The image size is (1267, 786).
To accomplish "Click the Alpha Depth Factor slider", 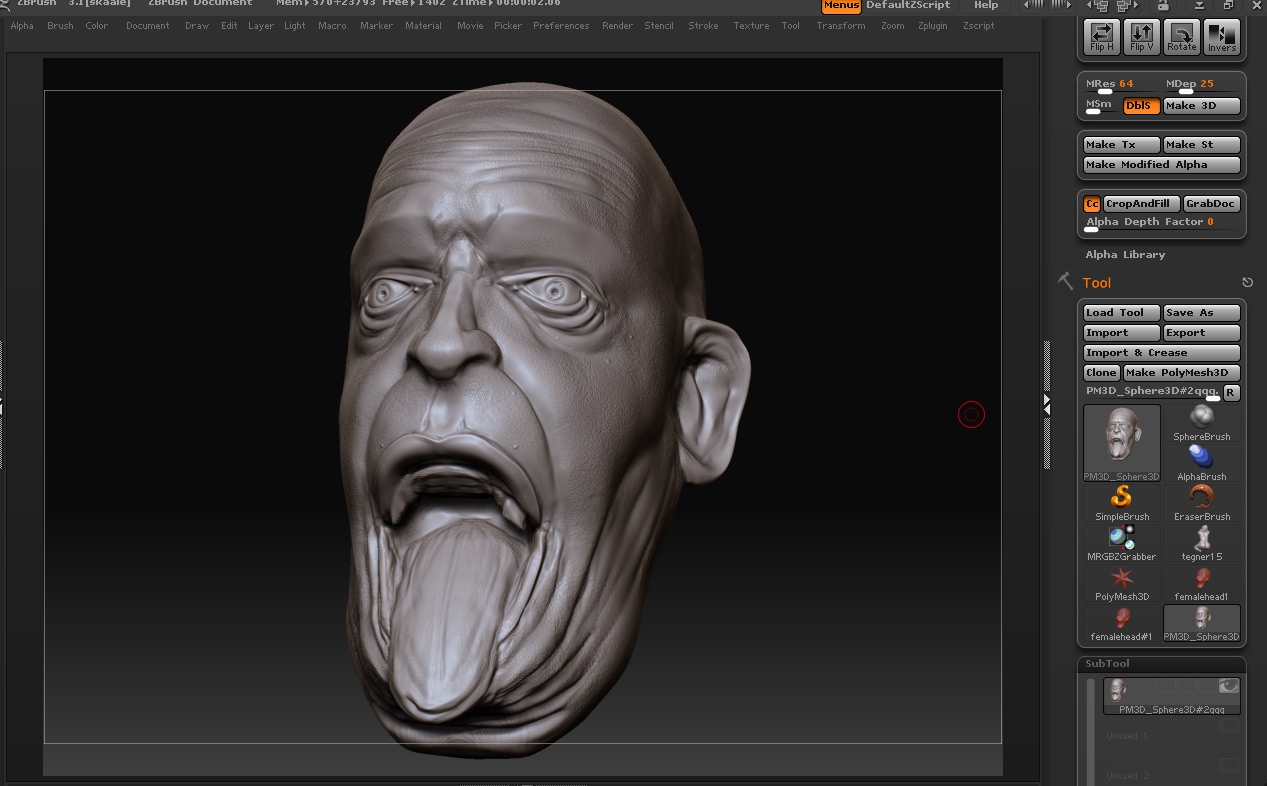I will [x=1162, y=223].
